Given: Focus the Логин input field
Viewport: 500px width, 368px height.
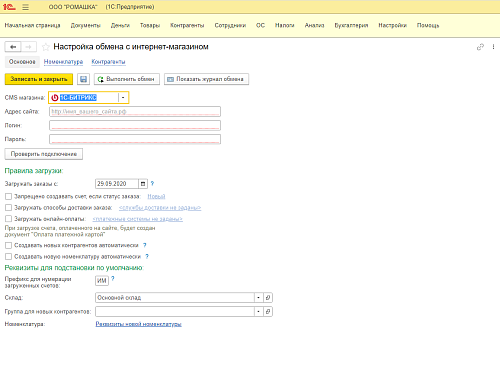Looking at the screenshot, I should tap(135, 125).
